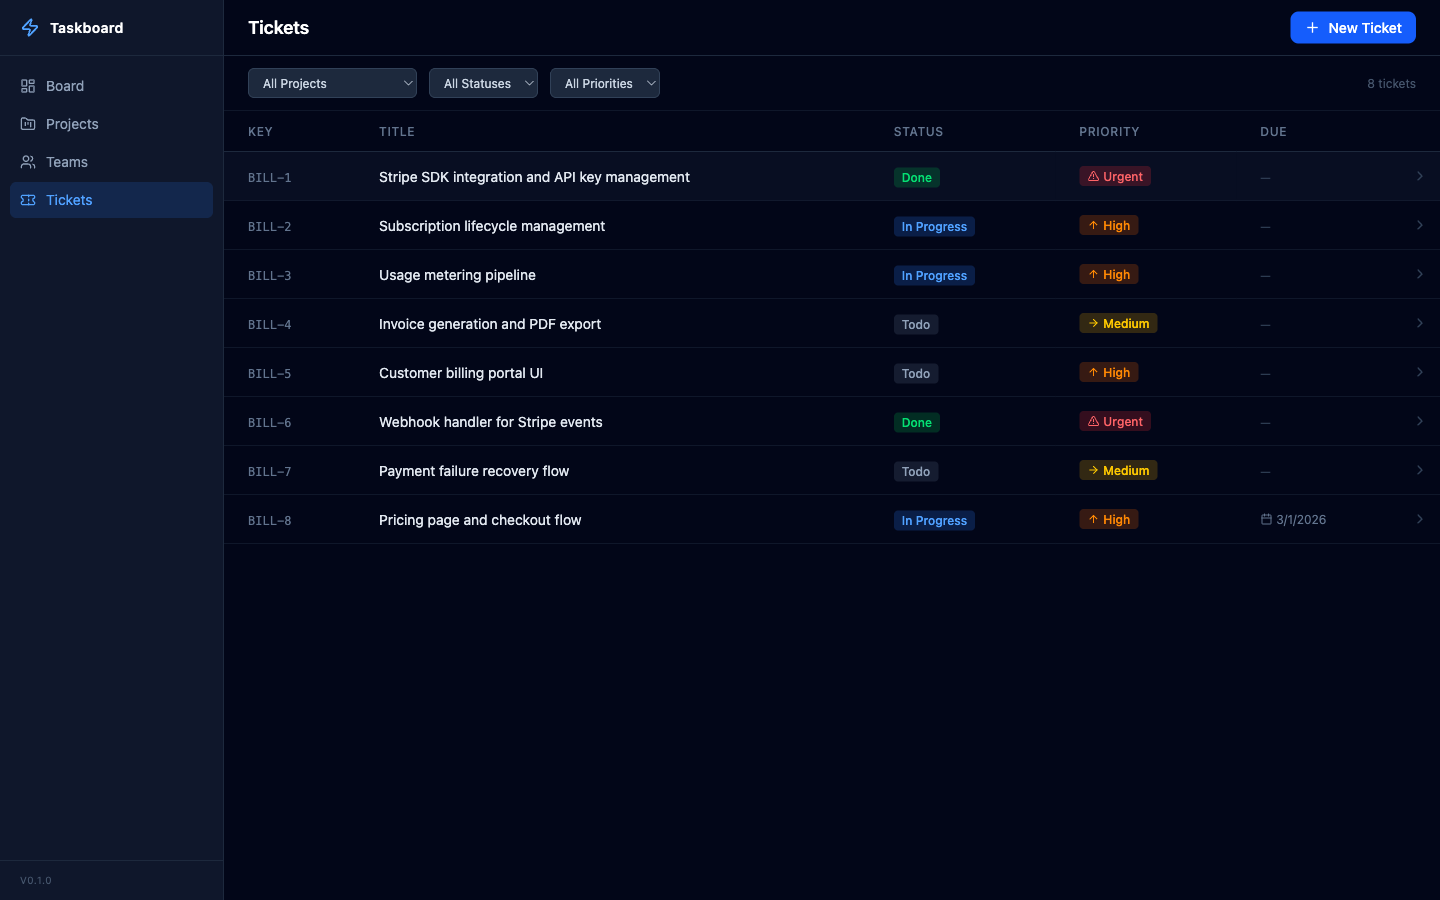Click the Todo badge on BILL-4

[916, 324]
